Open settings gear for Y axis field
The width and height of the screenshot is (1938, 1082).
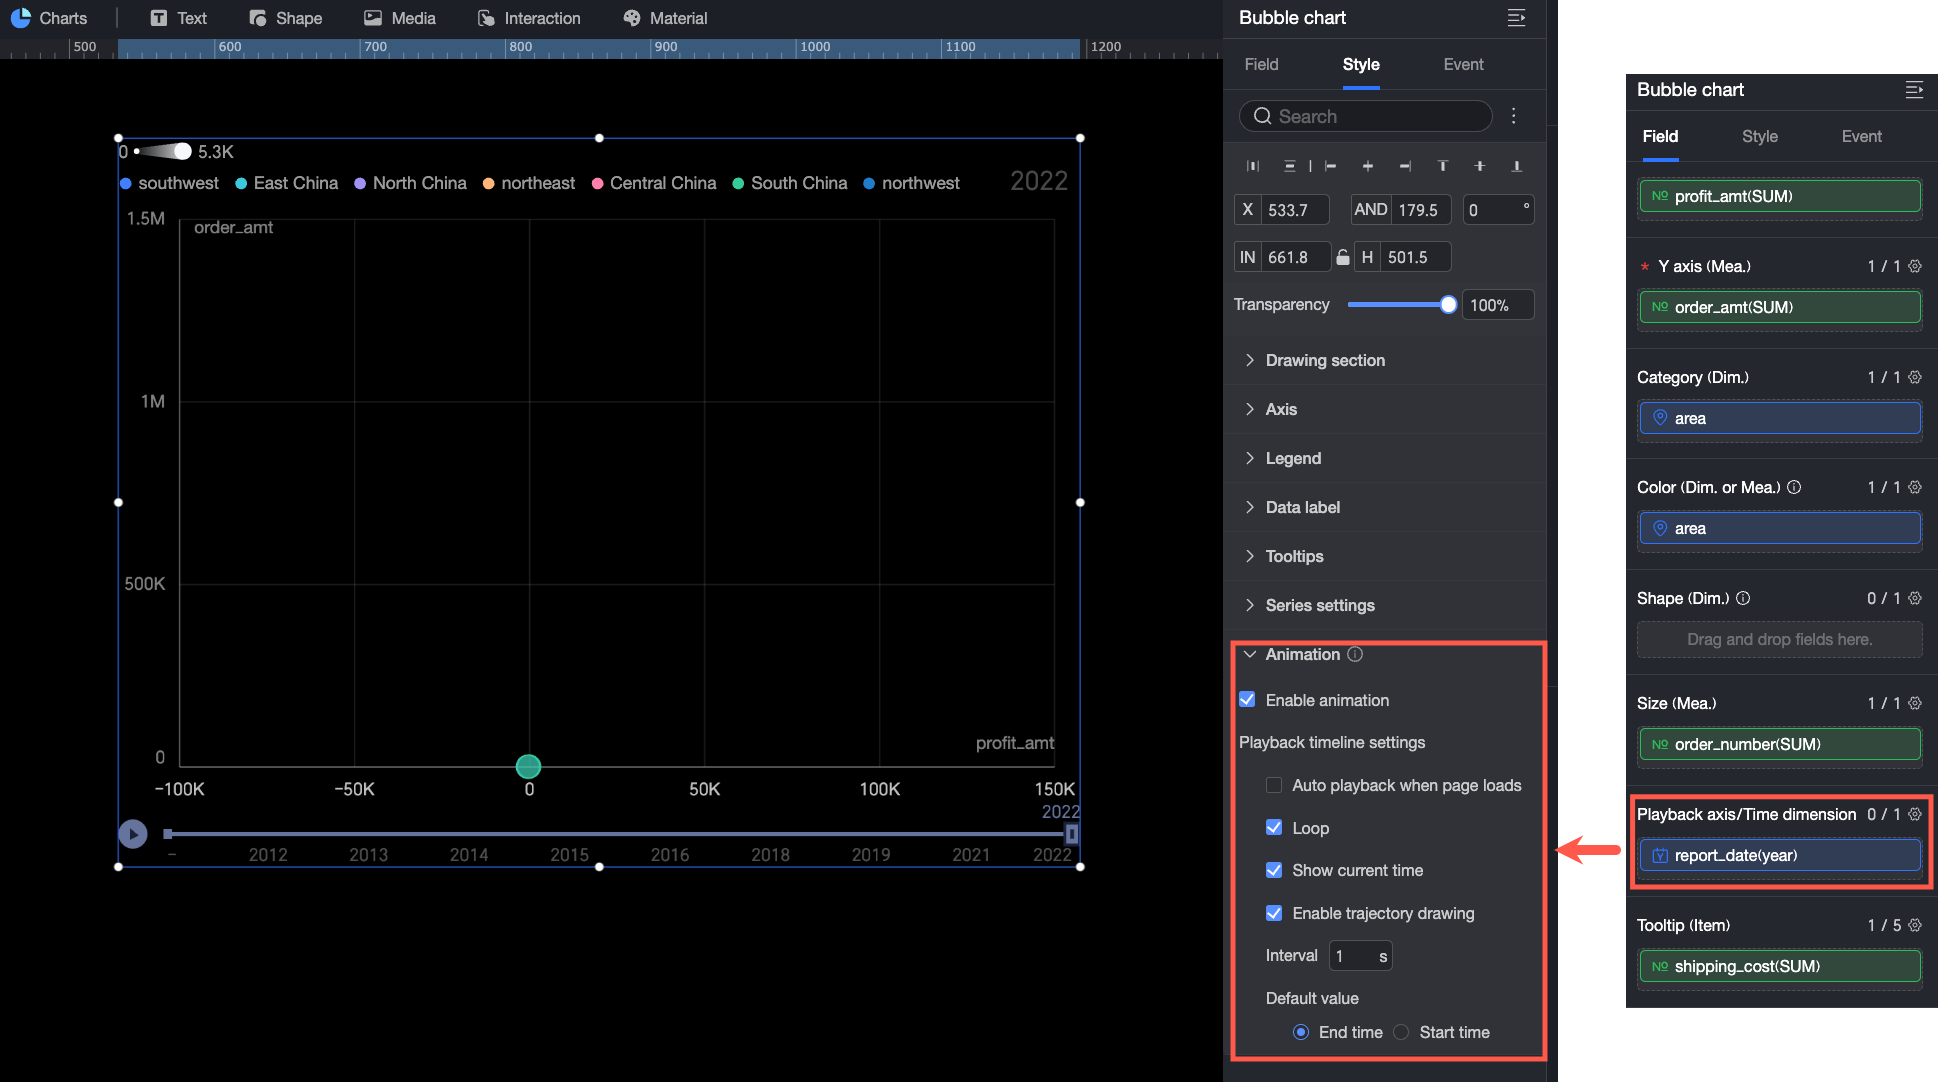1915,266
